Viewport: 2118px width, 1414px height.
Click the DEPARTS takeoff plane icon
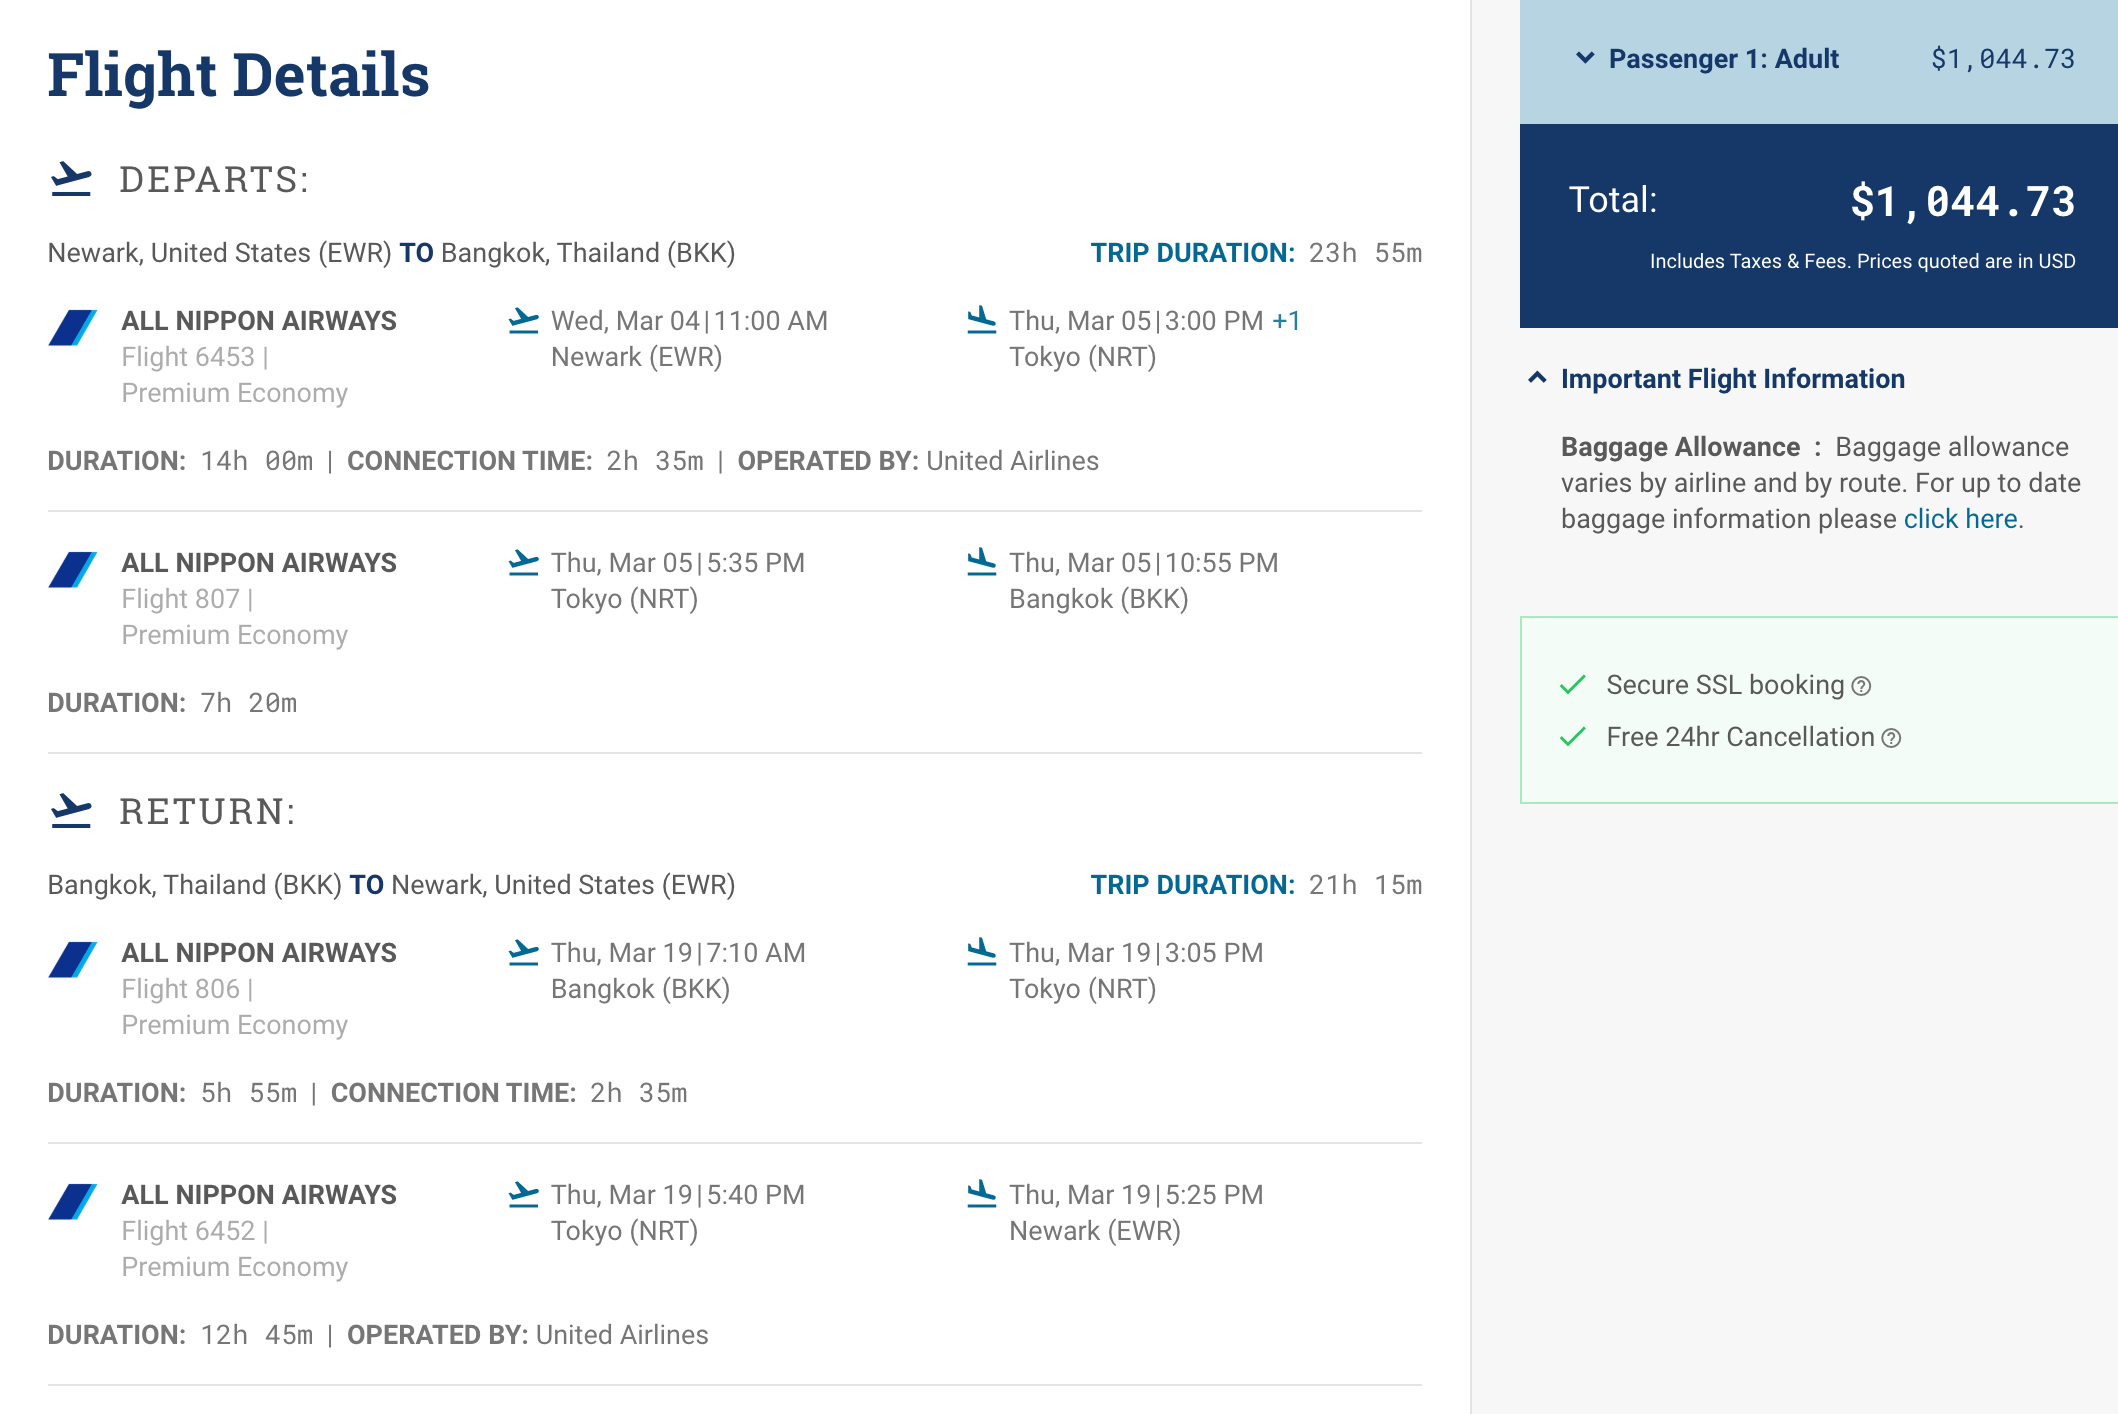point(71,180)
